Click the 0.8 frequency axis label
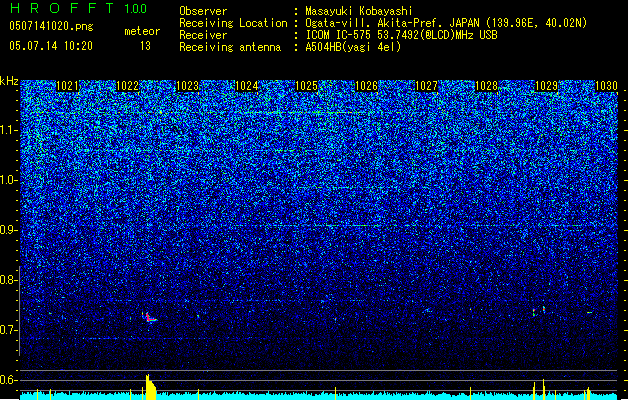Image resolution: width=629 pixels, height=400 pixels. point(9,280)
